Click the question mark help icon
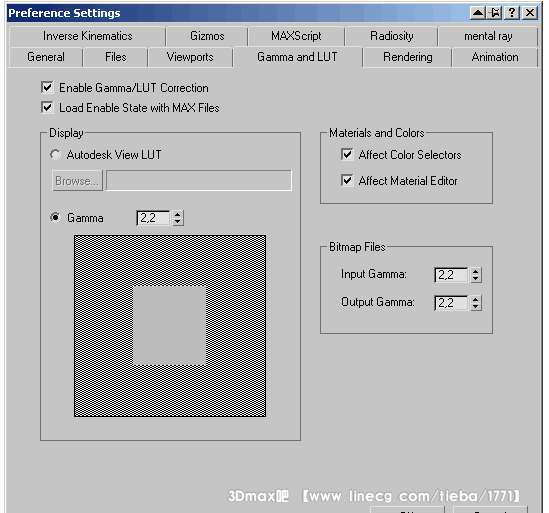The height and width of the screenshot is (513, 549). (x=512, y=13)
